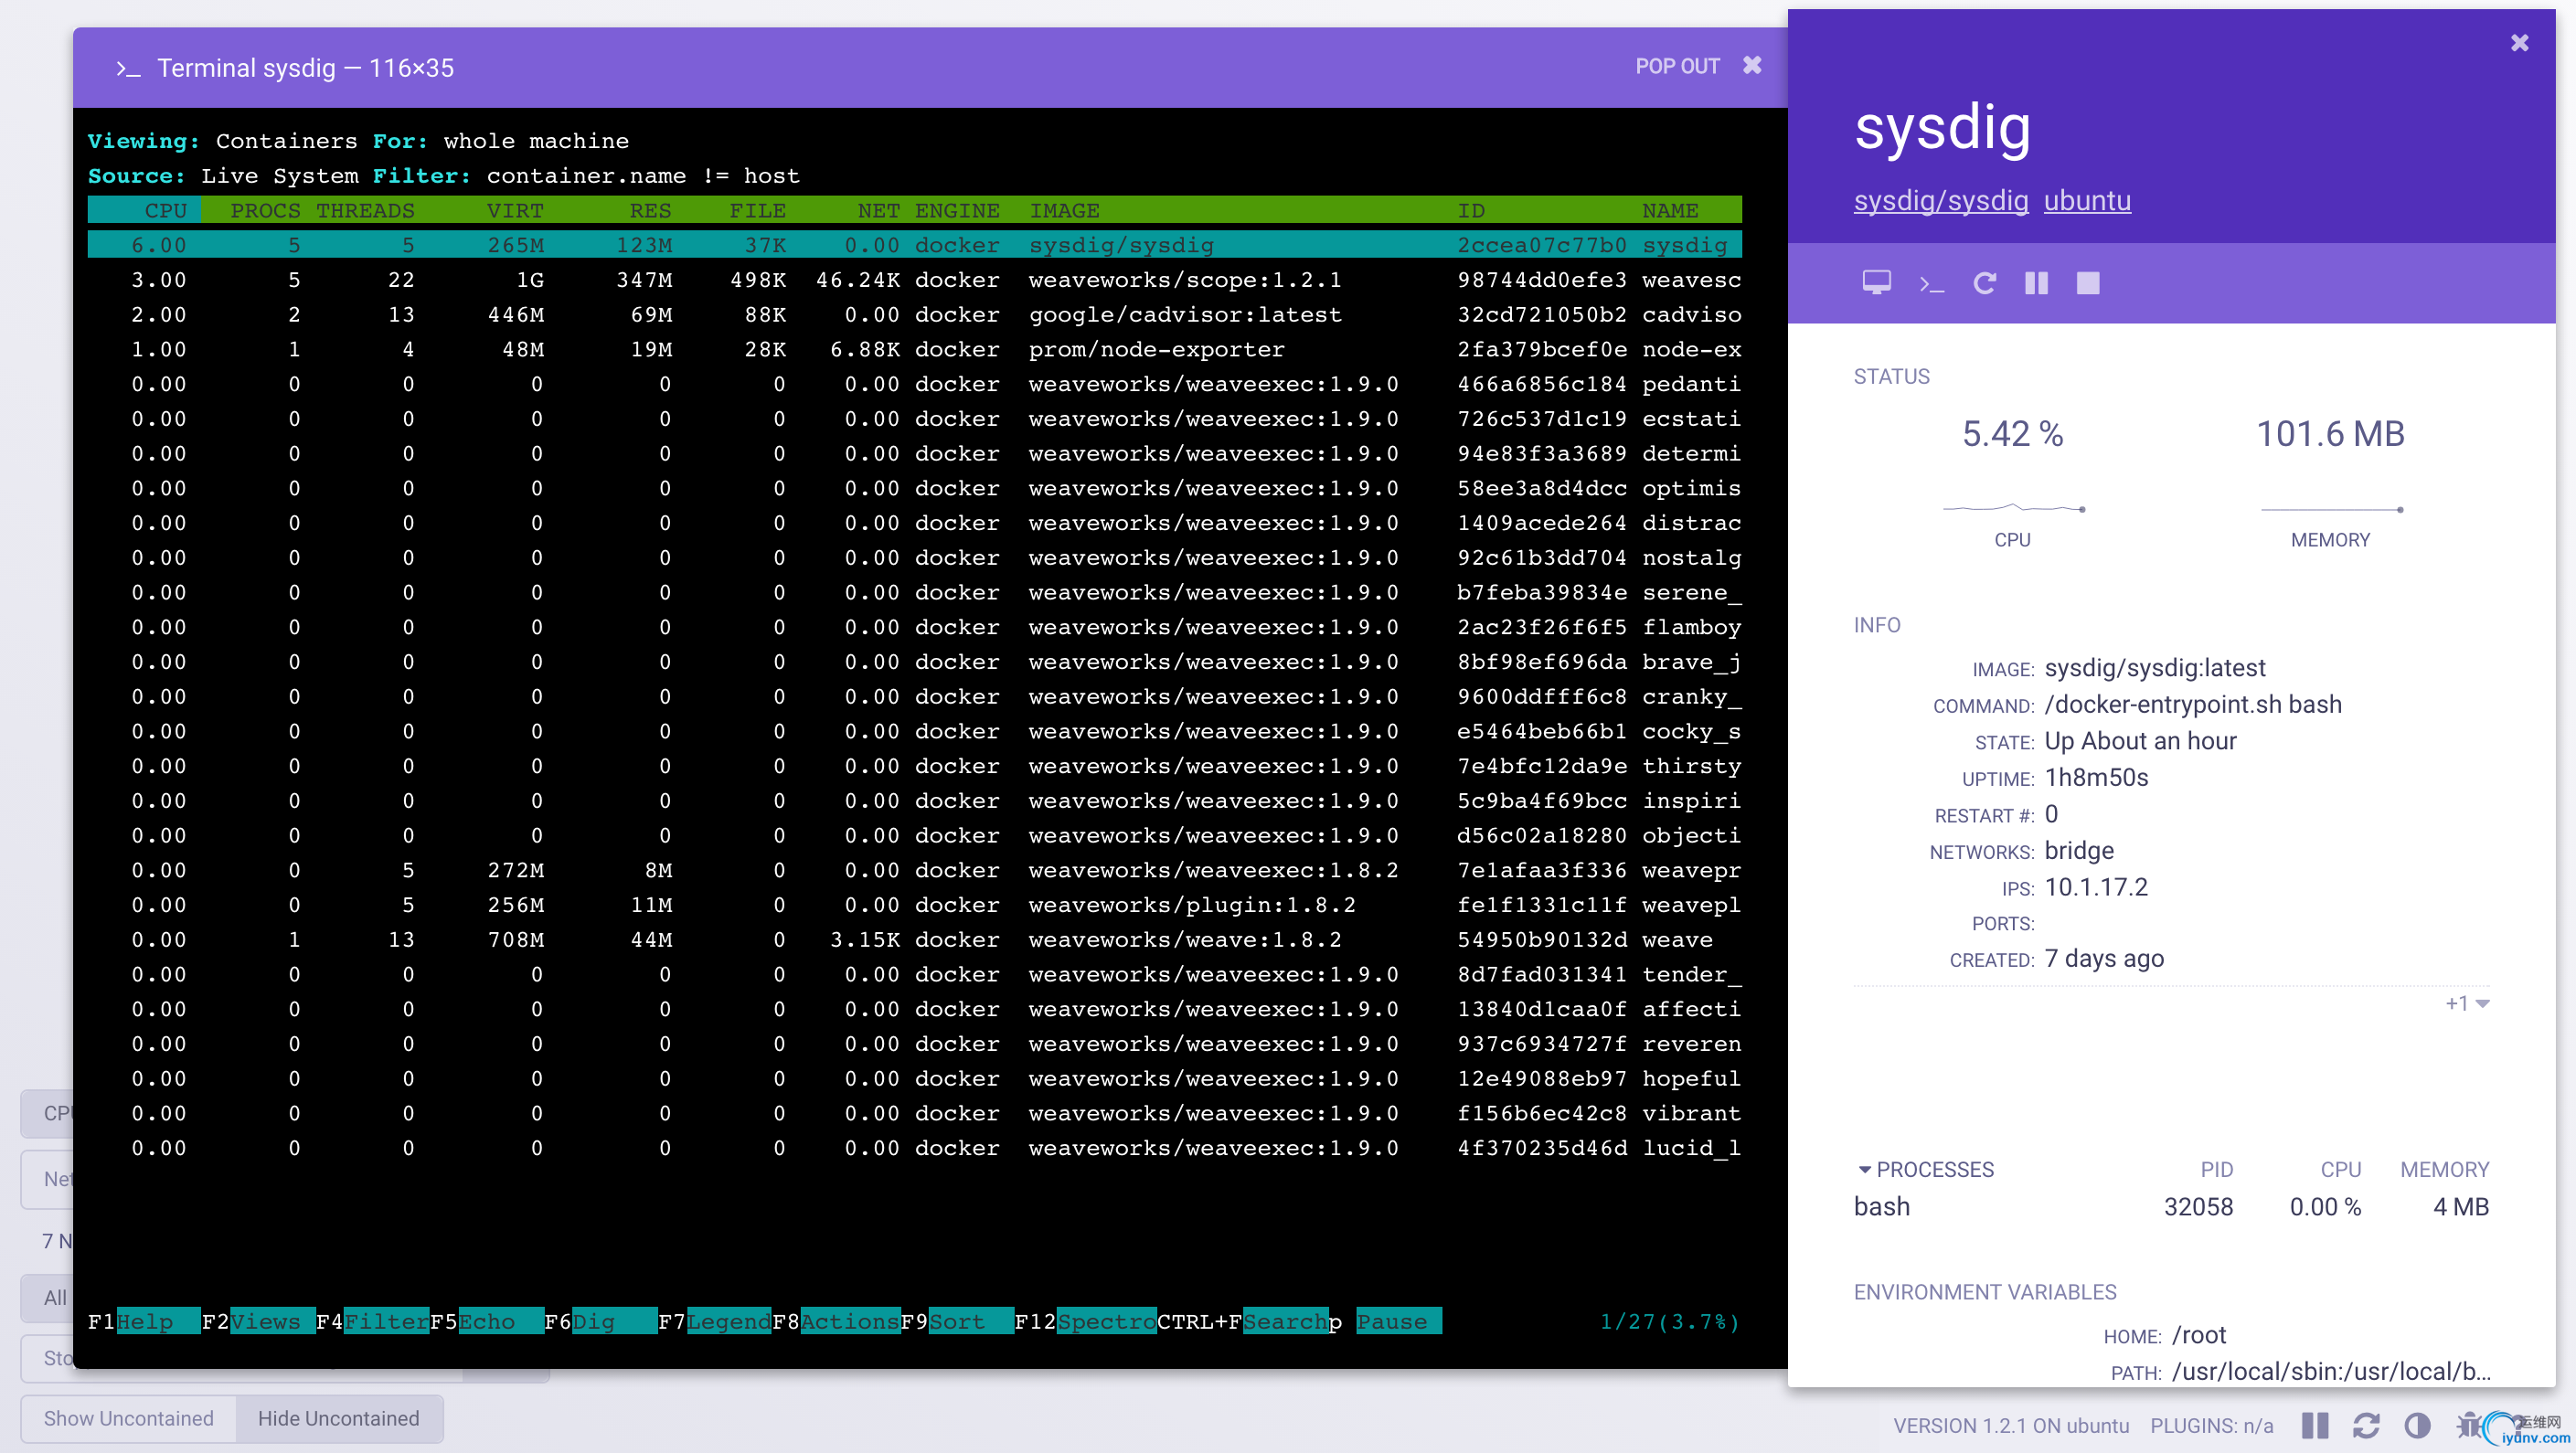Toggle contrast mode in footer

[2417, 1425]
